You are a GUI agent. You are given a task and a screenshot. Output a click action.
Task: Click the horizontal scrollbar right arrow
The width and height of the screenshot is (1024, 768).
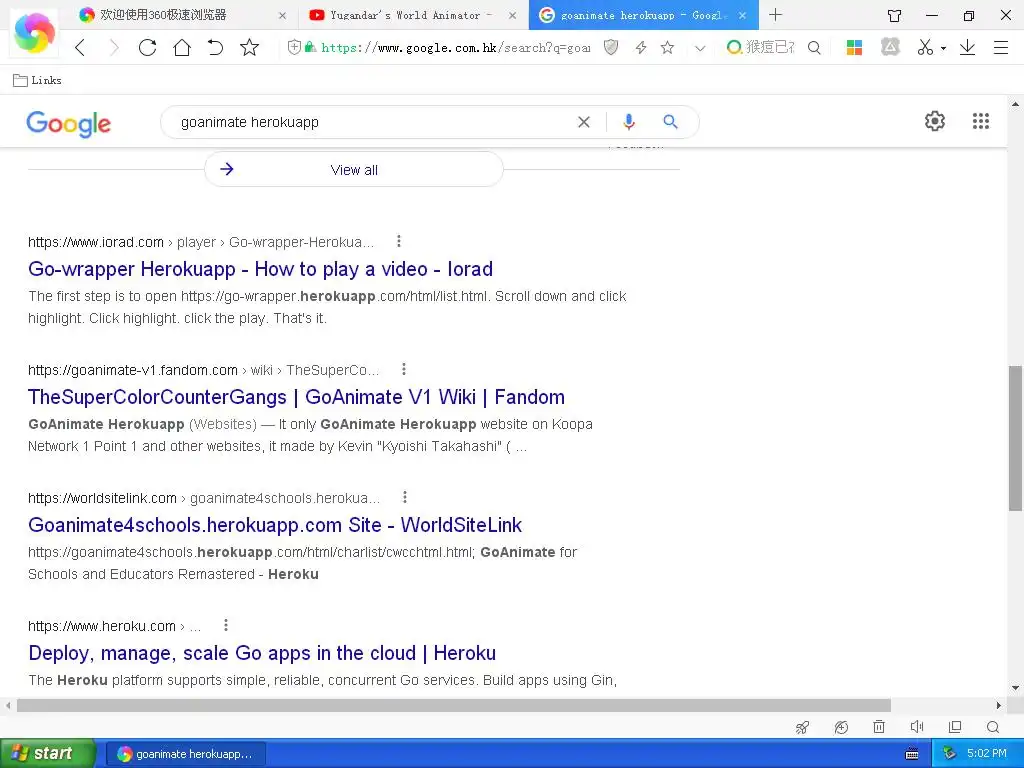coord(999,705)
